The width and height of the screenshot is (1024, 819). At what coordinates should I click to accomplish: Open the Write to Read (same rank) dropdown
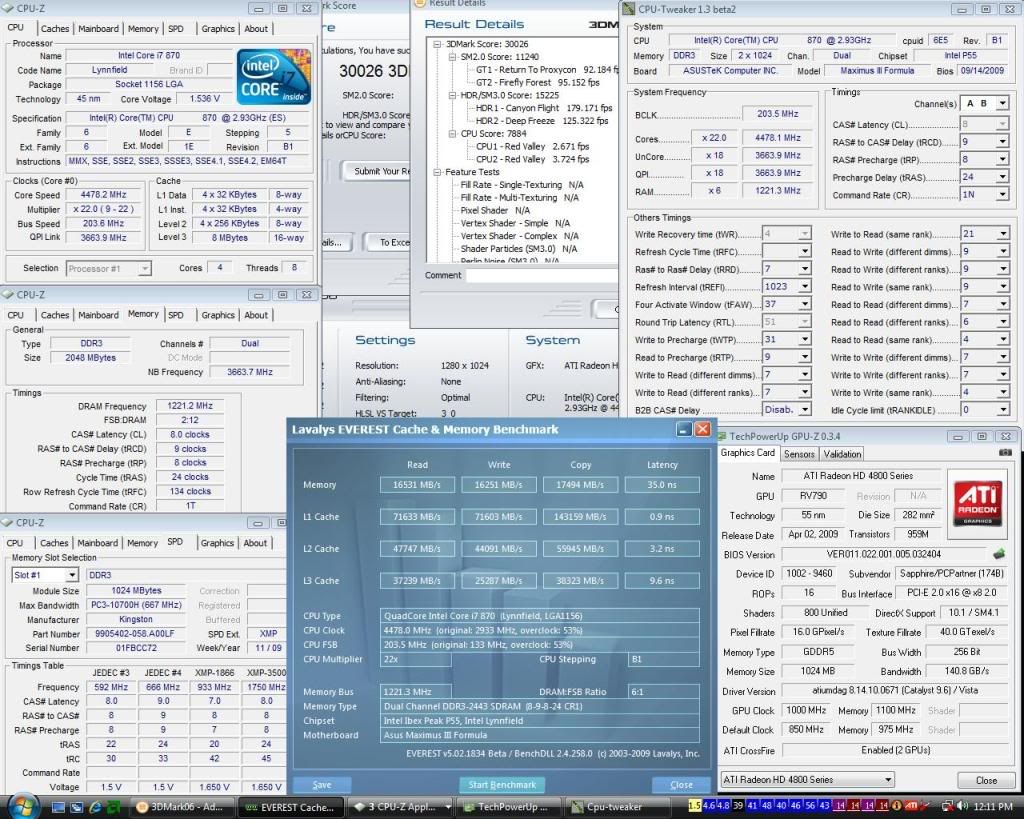(x=1002, y=234)
